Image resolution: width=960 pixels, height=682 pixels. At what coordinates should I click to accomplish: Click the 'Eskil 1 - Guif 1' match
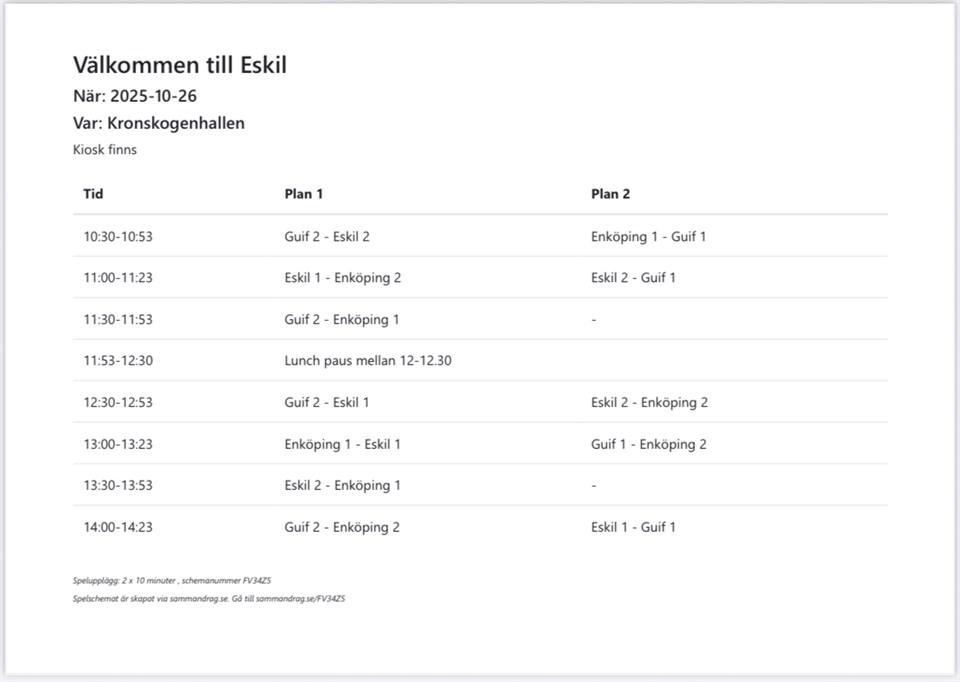click(633, 527)
